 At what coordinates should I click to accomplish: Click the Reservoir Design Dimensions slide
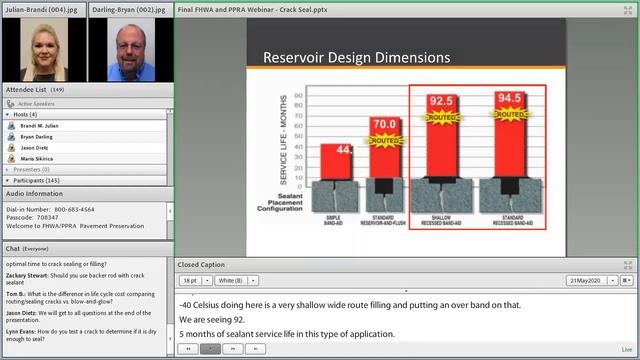(406, 138)
